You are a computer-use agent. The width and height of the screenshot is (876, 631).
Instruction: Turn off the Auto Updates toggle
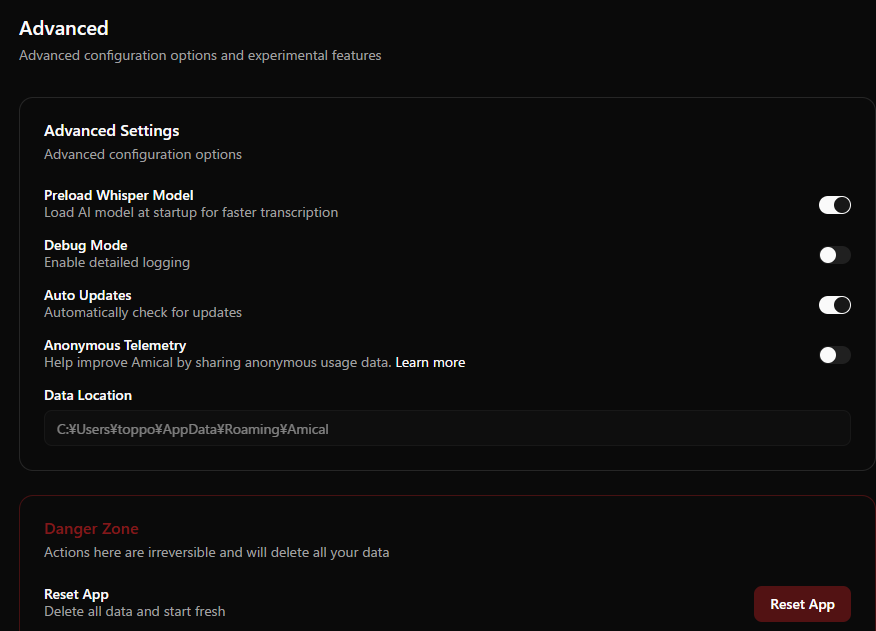pyautogui.click(x=834, y=305)
